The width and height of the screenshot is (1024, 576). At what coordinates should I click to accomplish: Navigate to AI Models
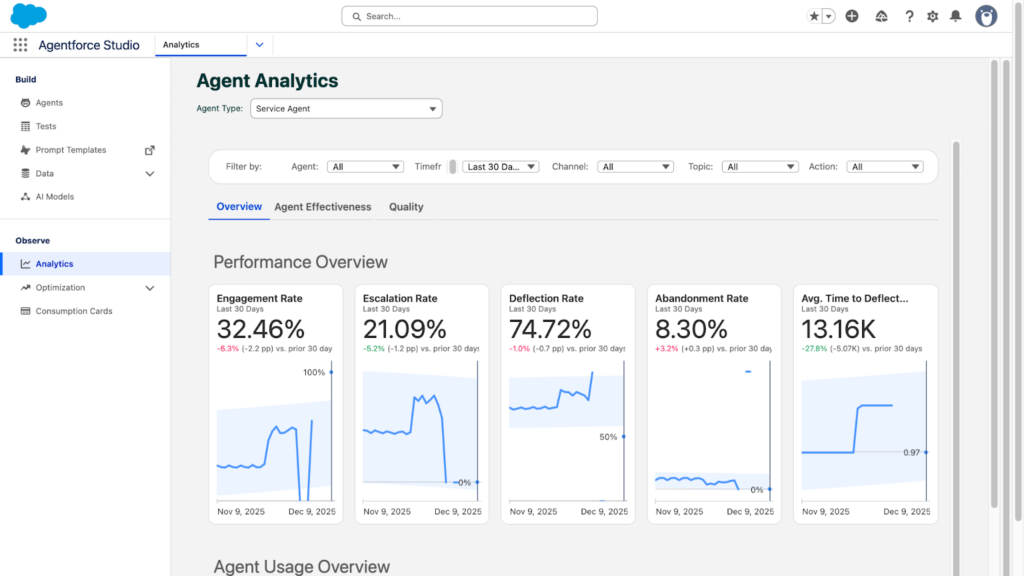point(55,196)
